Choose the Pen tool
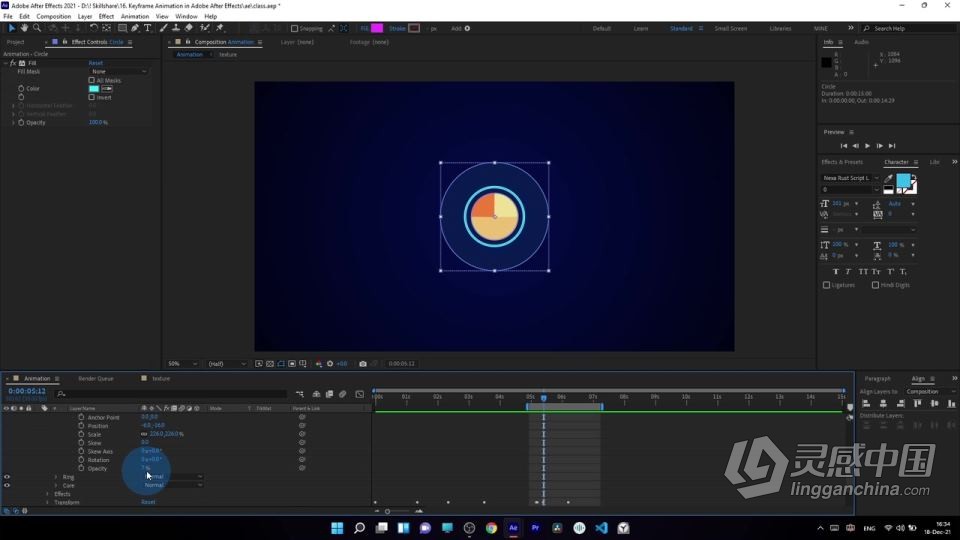 coord(135,28)
